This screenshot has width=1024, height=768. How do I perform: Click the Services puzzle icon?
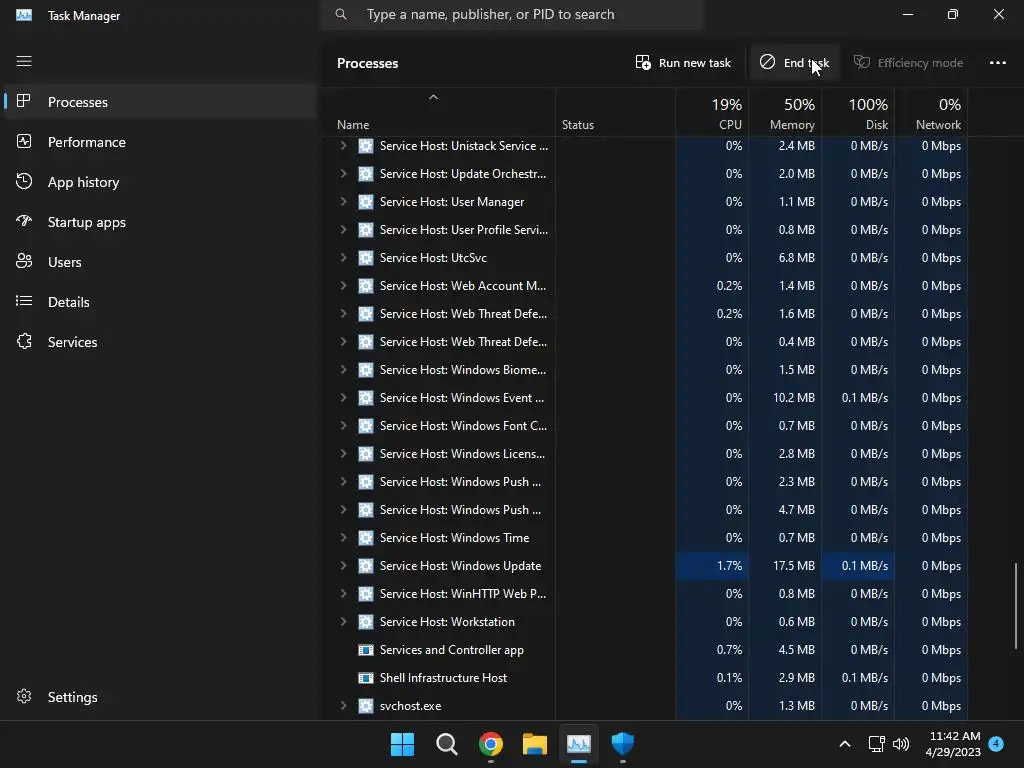(x=24, y=341)
